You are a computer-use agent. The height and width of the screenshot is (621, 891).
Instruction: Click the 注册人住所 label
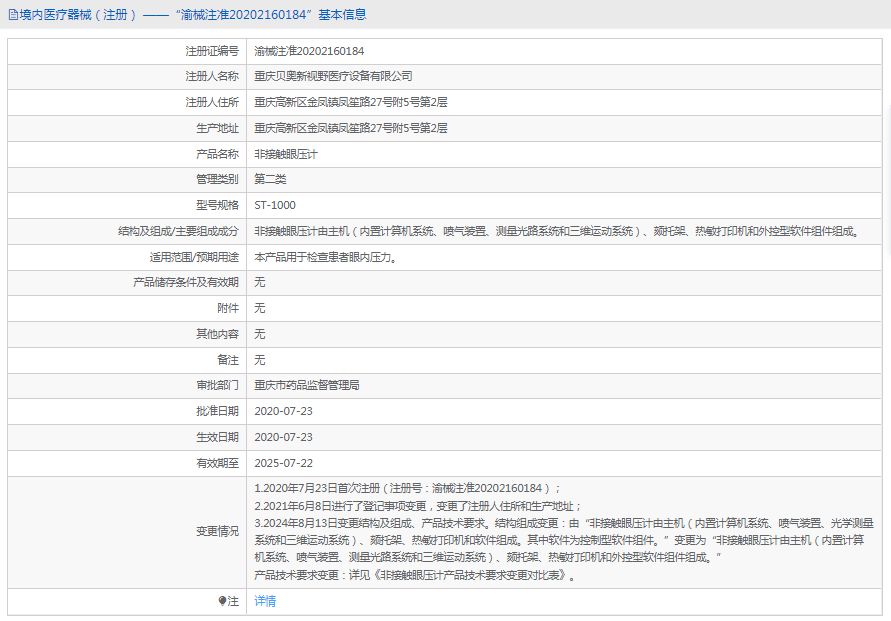(212, 102)
